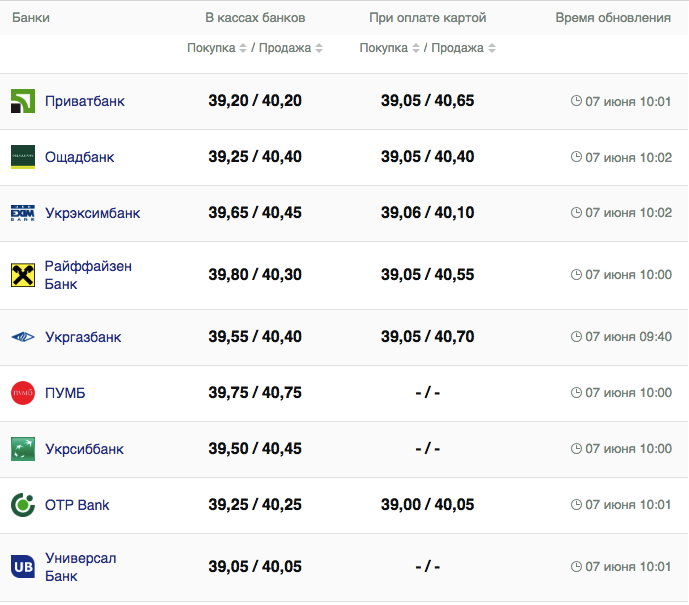Screen dimensions: 689x605
Task: Open the Ощадбанк bank page
Action: [80, 157]
